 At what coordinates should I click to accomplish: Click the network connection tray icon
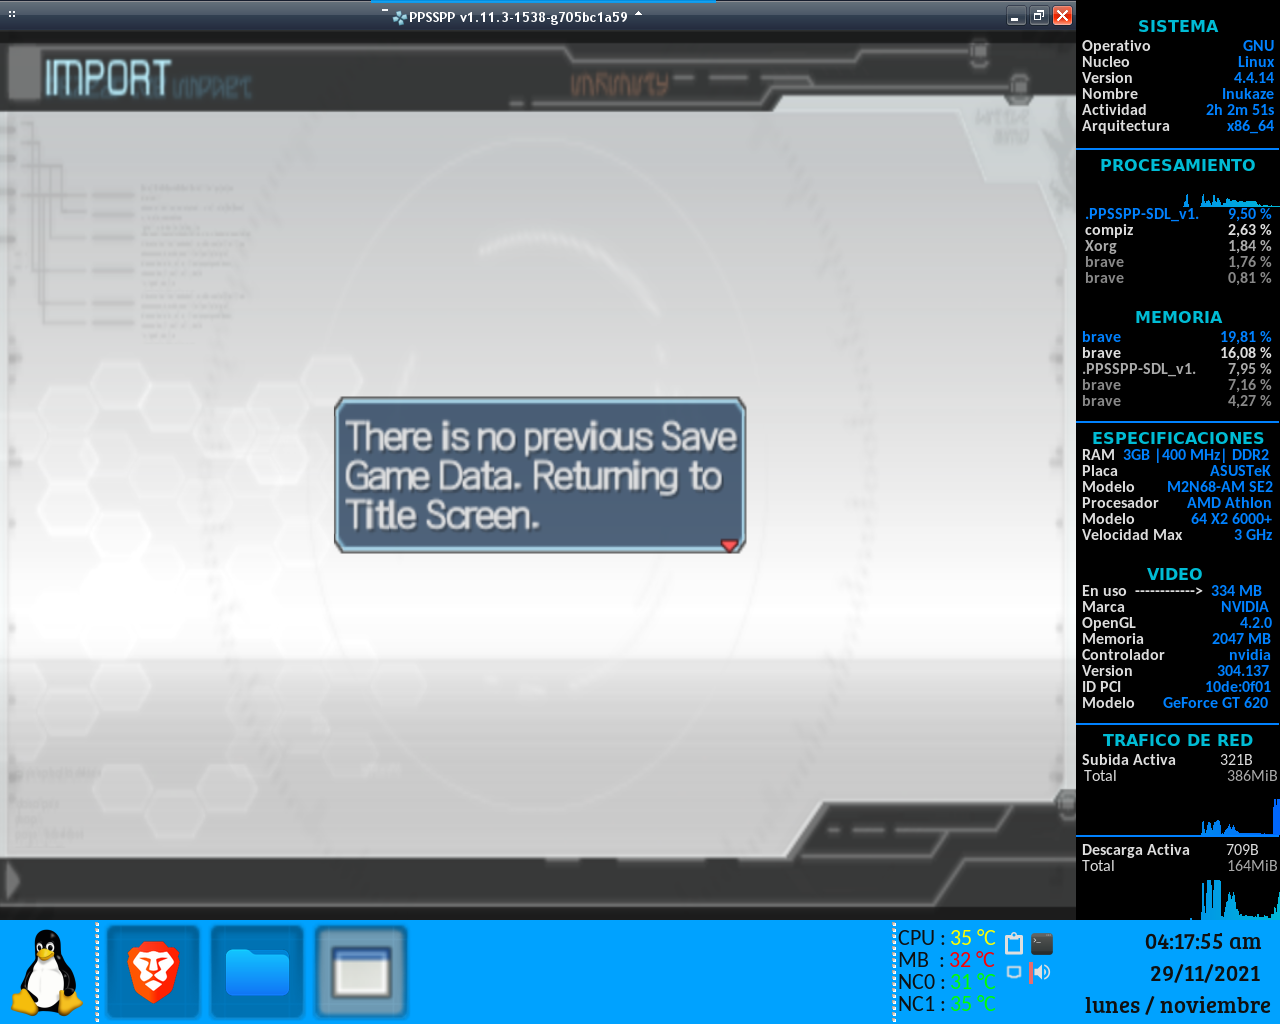click(1014, 972)
